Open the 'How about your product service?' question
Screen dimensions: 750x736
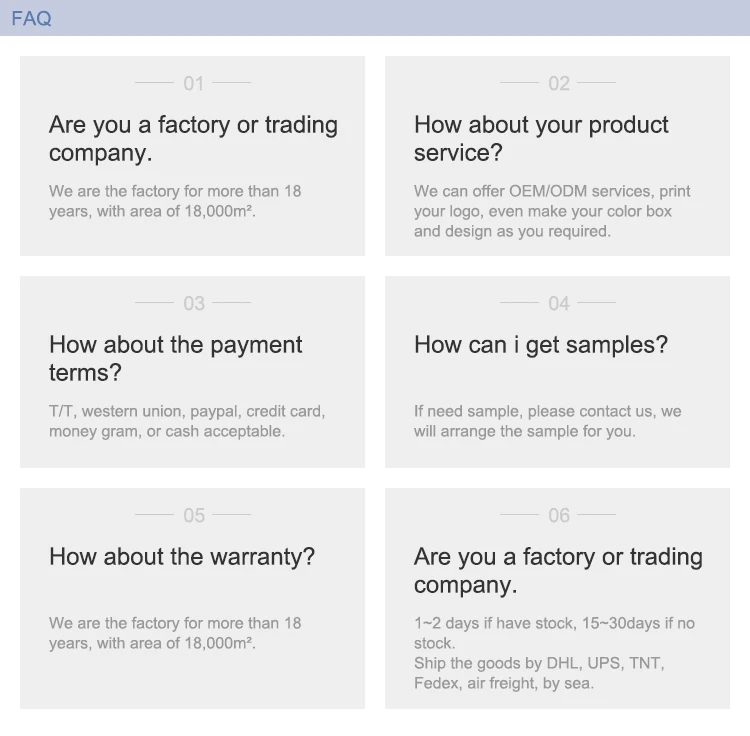pyautogui.click(x=541, y=139)
